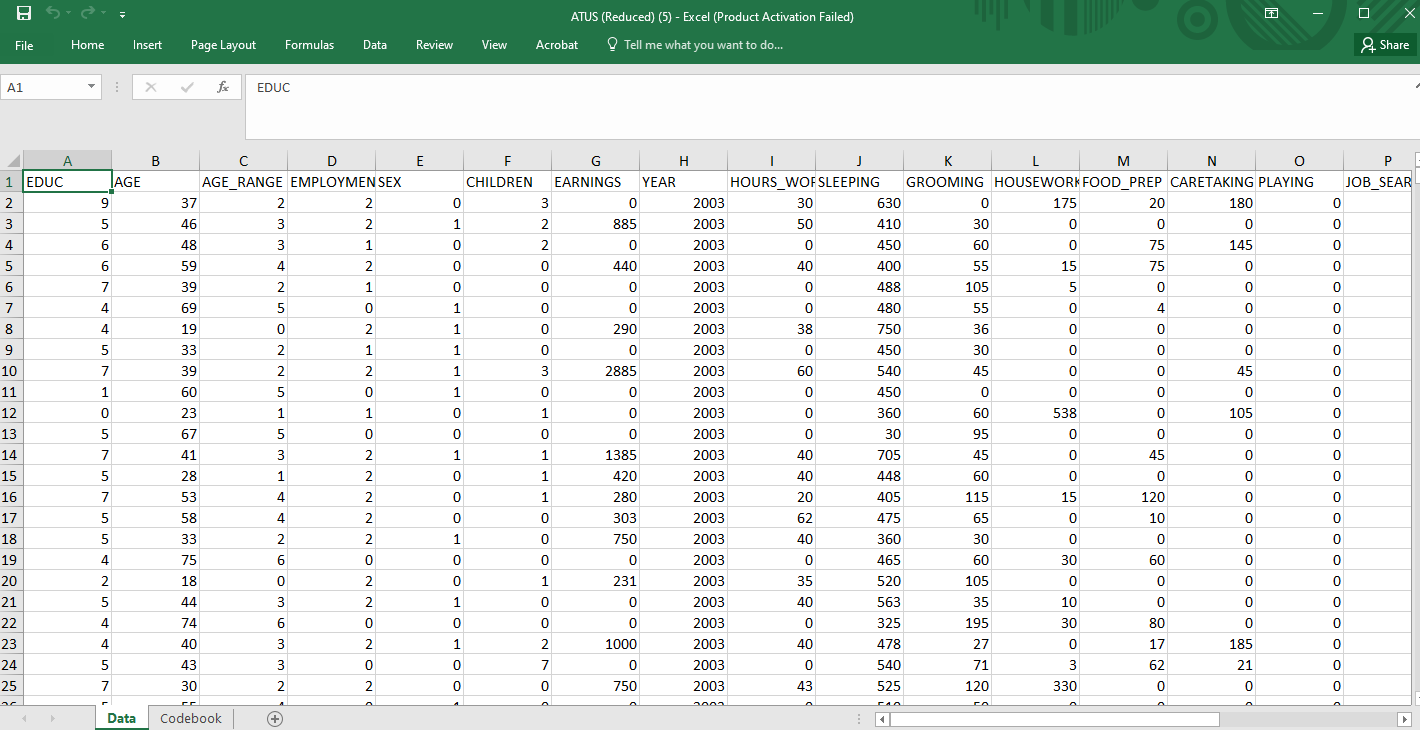Click vertical scrollbar up arrow

1416,160
